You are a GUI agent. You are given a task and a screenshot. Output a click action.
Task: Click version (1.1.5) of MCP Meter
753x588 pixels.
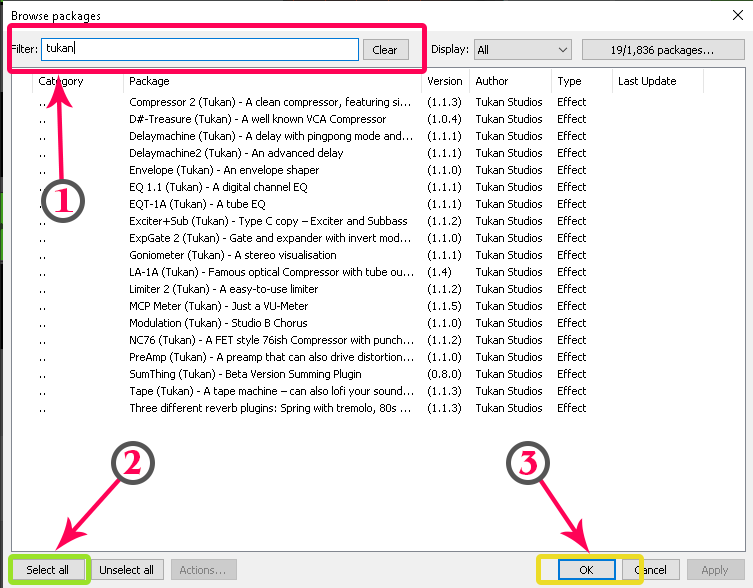pos(444,306)
